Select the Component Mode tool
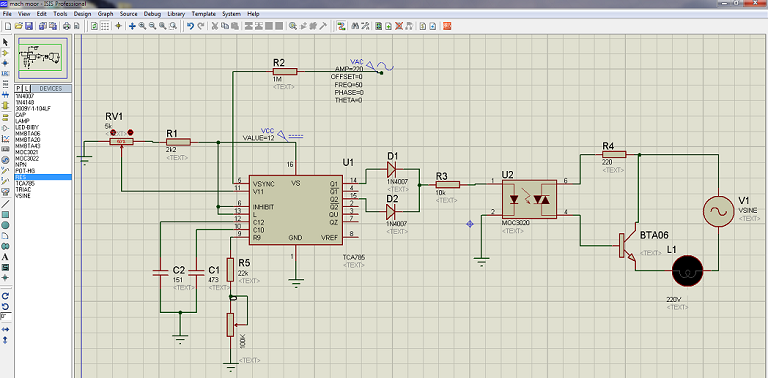Screen dimensions: 768x378 5,53
